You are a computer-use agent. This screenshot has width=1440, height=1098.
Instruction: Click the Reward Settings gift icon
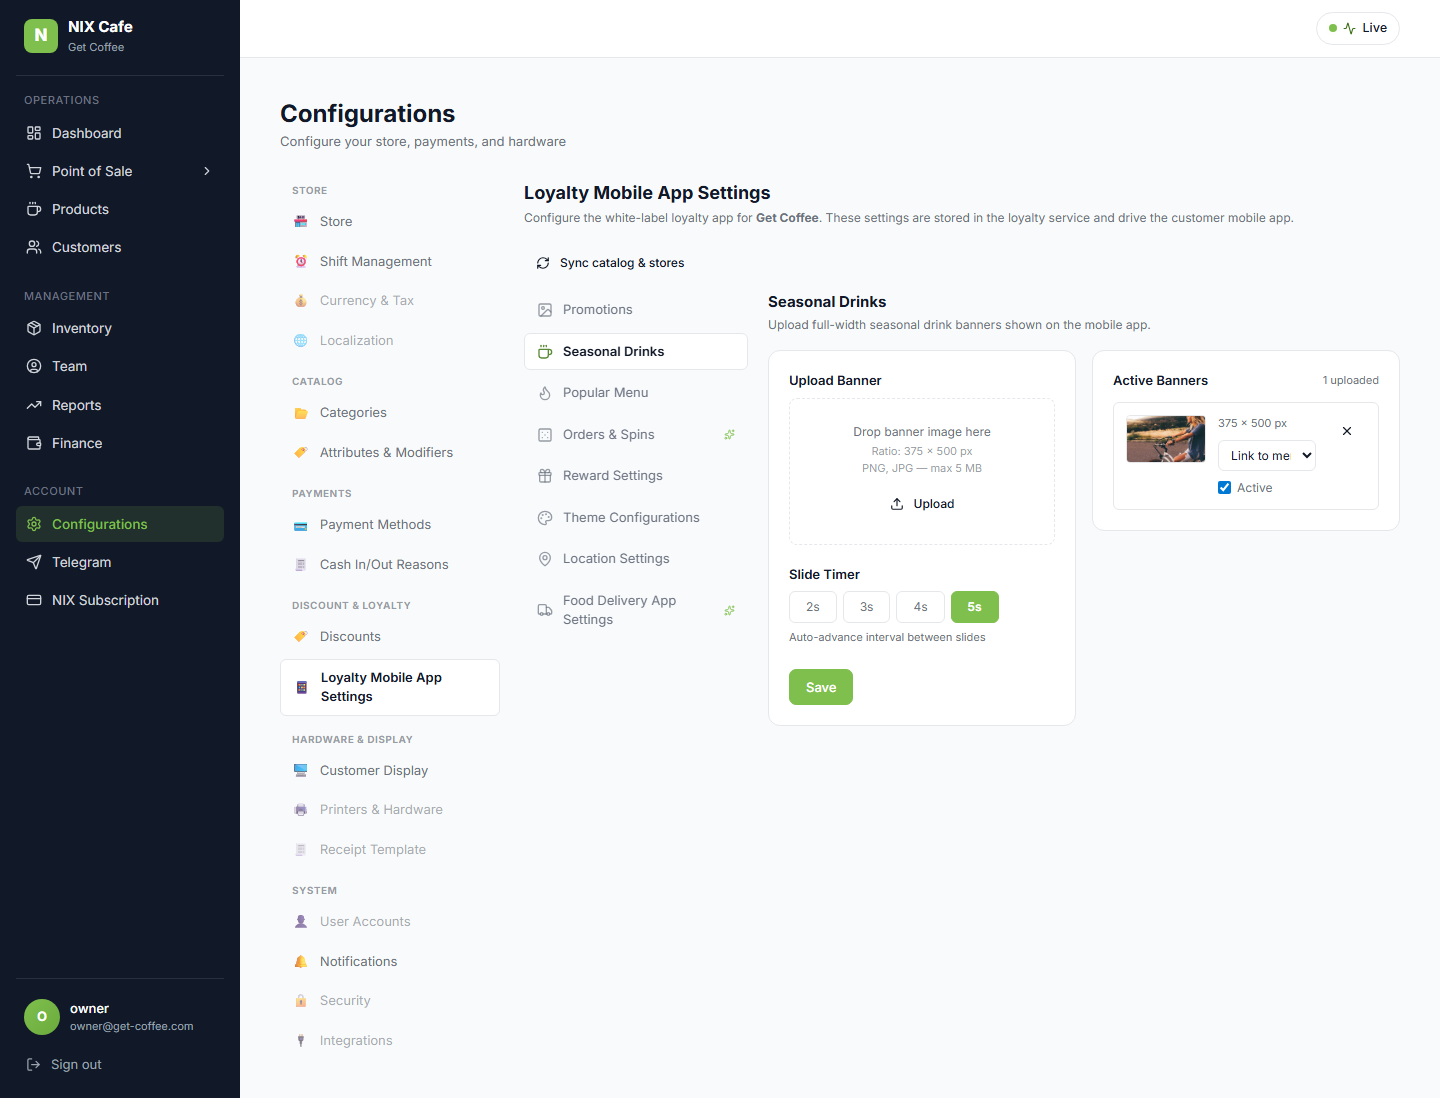545,476
